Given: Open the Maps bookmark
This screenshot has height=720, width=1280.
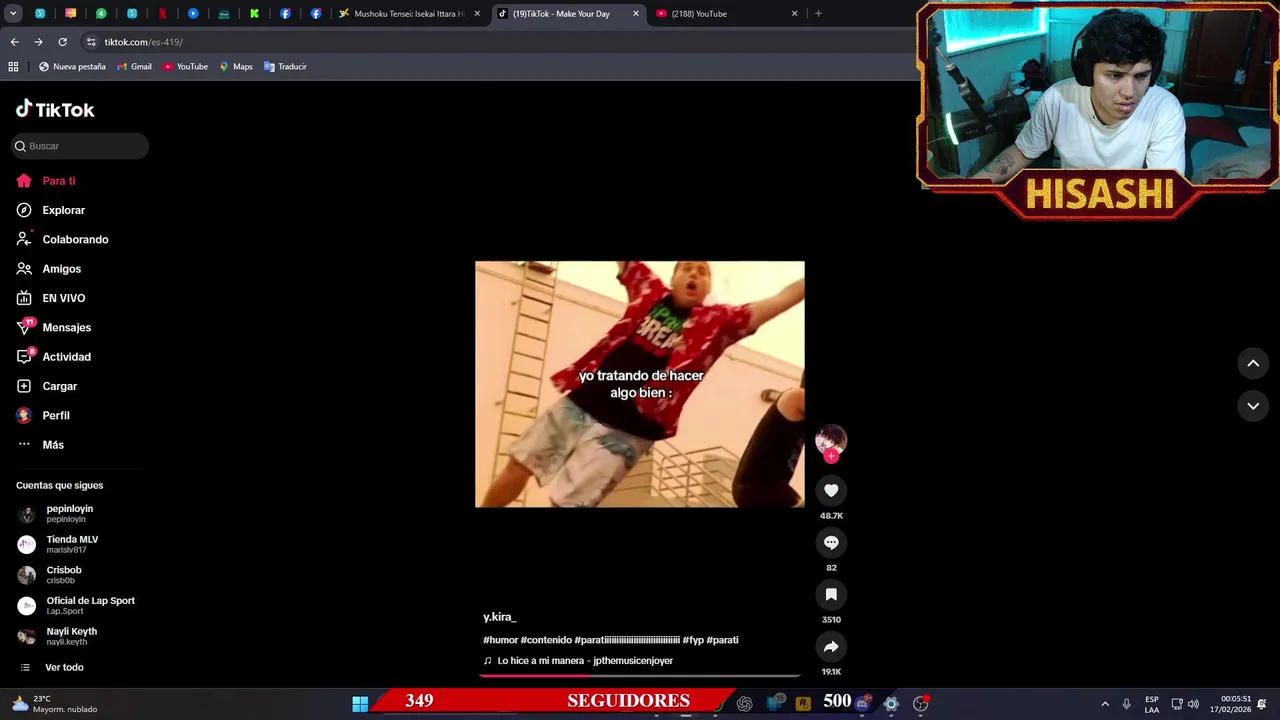Looking at the screenshot, I should tap(236, 67).
